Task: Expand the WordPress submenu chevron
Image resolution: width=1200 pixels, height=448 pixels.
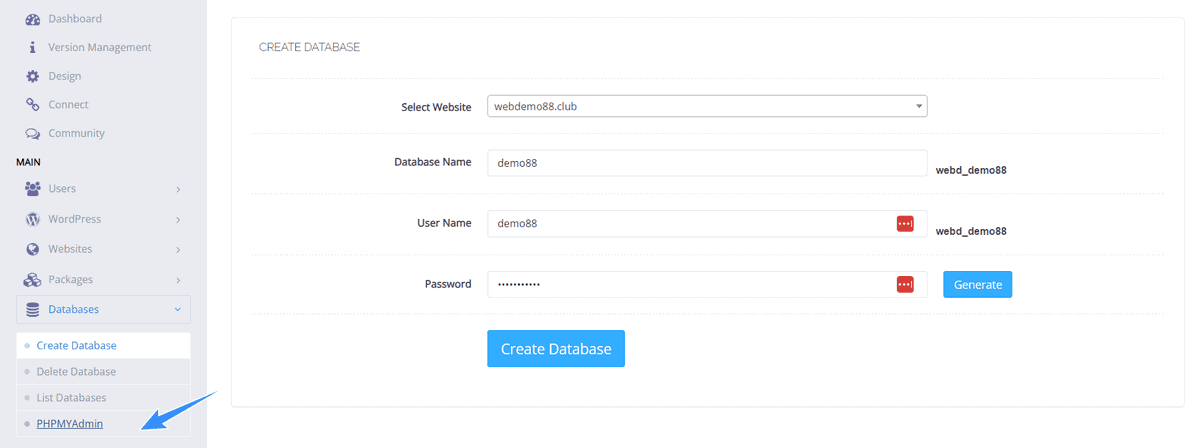Action: click(178, 219)
